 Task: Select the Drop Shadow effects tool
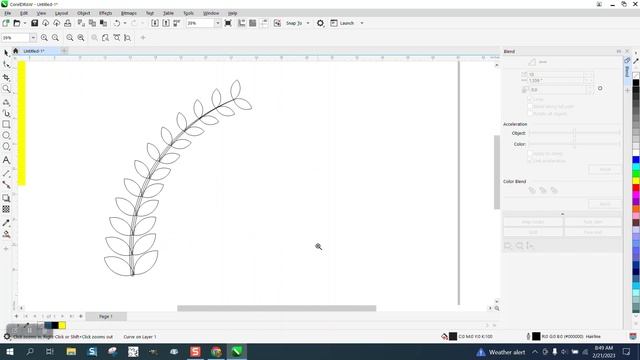[x=6, y=198]
